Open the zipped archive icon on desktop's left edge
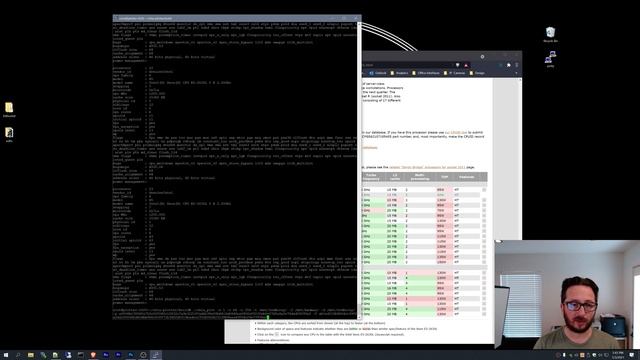Screen dimensions: 640x360 [9, 134]
